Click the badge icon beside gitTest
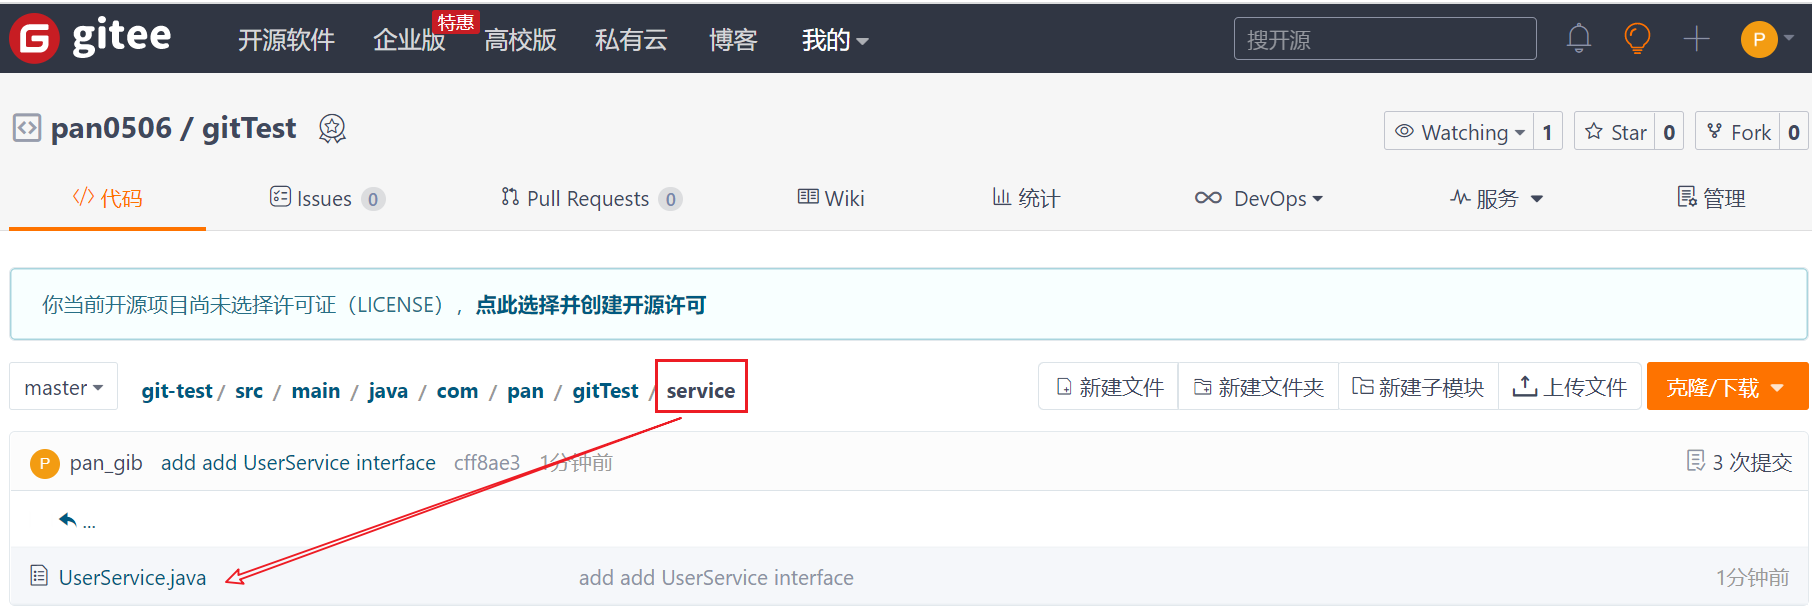This screenshot has width=1812, height=614. point(332,129)
